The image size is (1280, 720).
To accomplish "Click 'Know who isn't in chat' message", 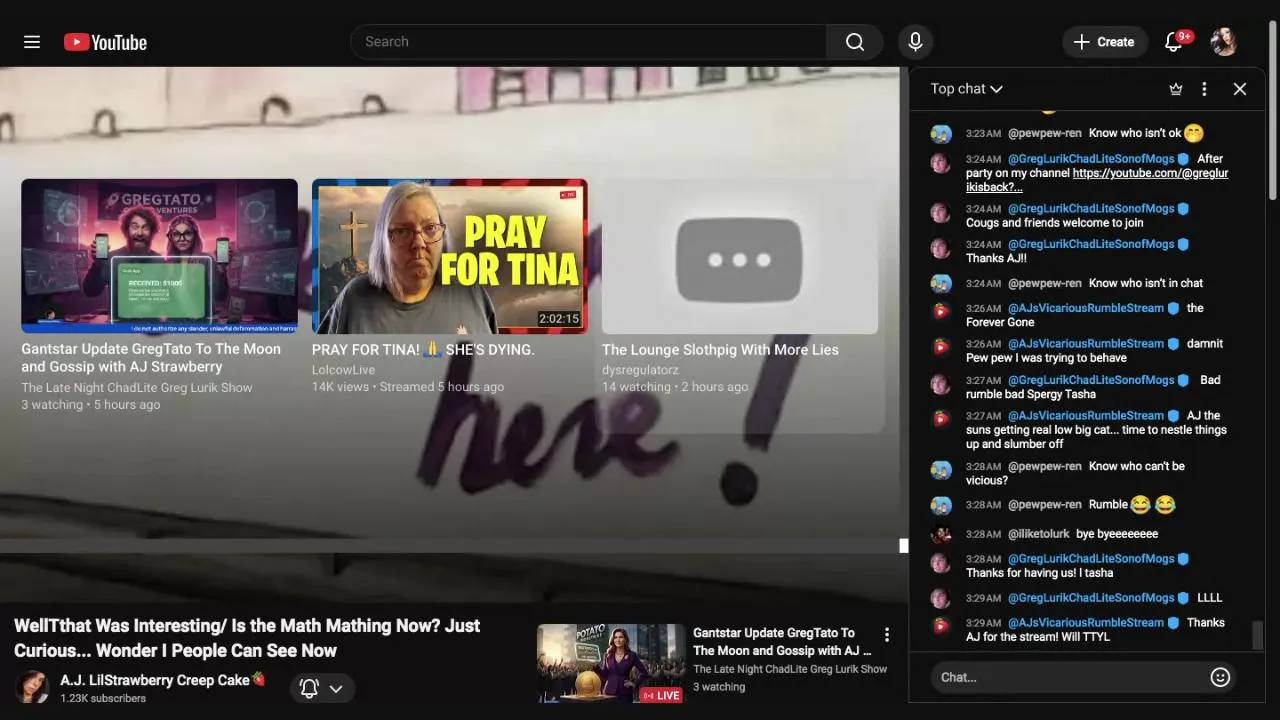I will [x=1145, y=283].
